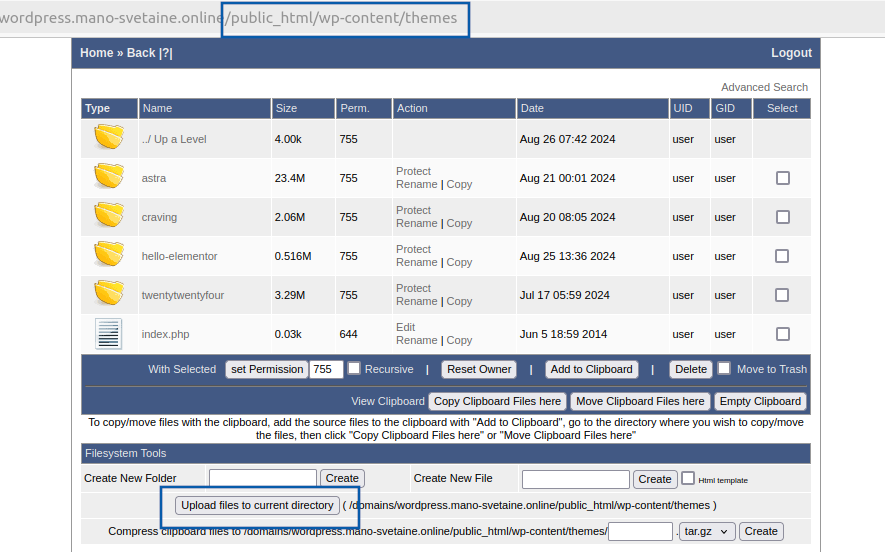Click Rename for craving
The height and width of the screenshot is (552, 885).
[x=417, y=224]
